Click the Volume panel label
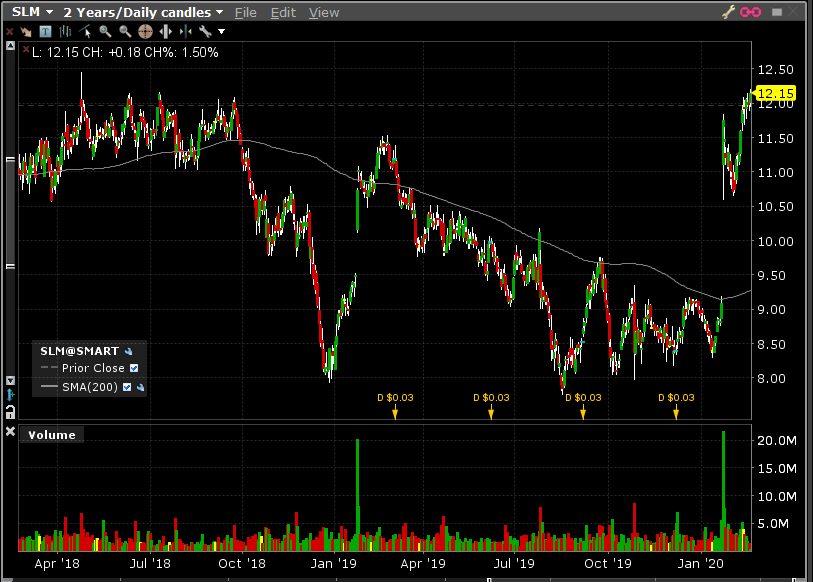Image resolution: width=813 pixels, height=582 pixels. pos(51,434)
